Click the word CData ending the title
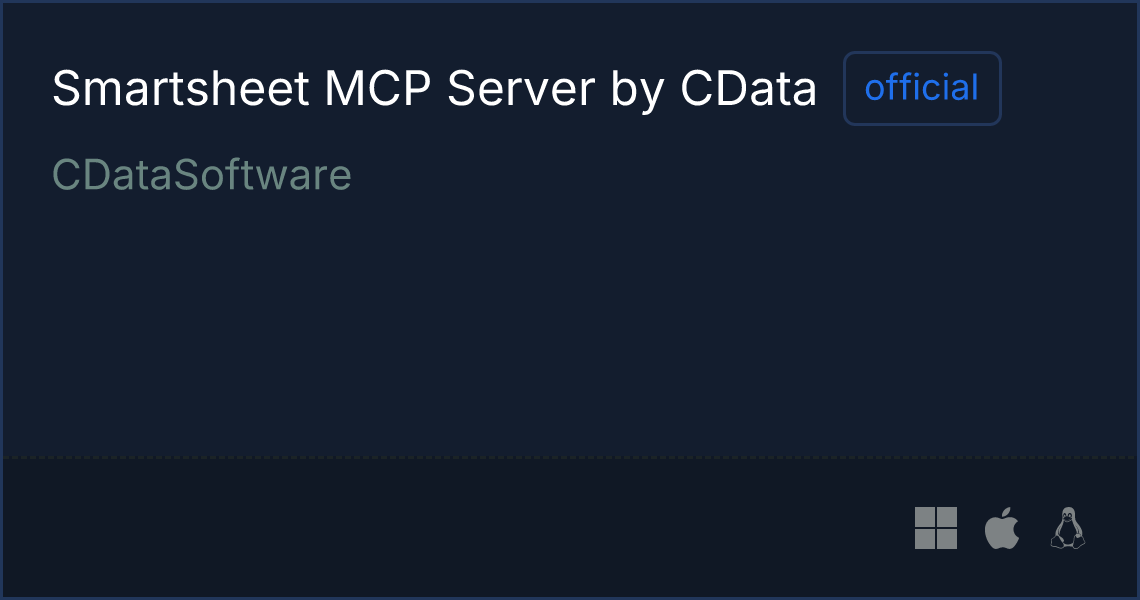The image size is (1140, 600). [x=749, y=89]
